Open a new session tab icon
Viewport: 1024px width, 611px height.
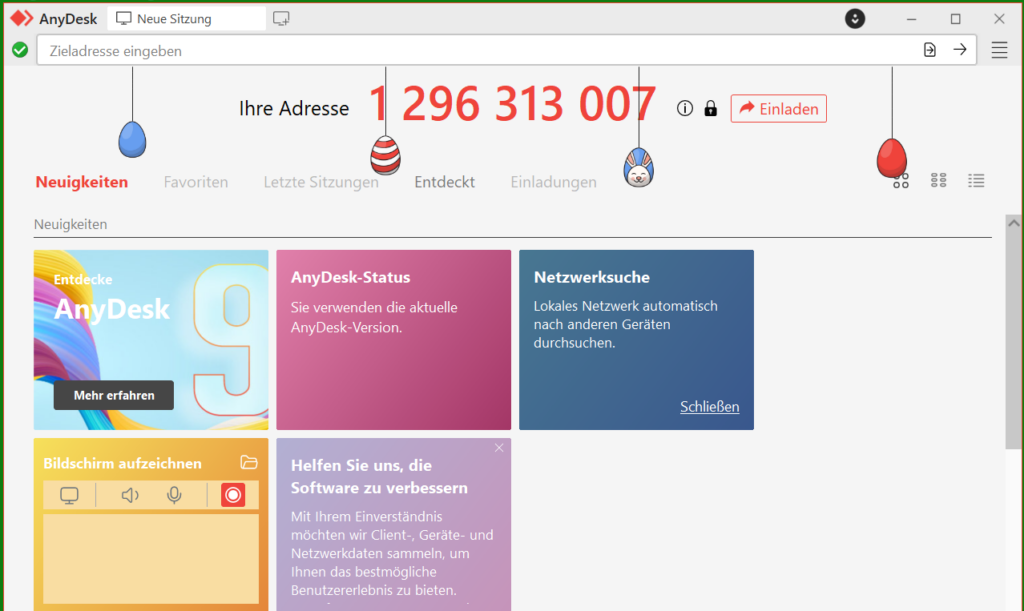click(x=281, y=18)
